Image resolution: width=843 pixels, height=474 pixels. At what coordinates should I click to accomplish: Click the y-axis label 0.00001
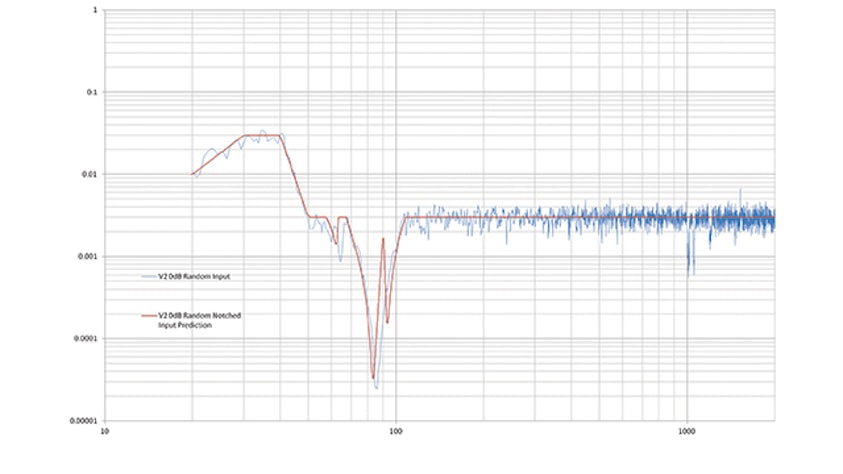point(84,421)
